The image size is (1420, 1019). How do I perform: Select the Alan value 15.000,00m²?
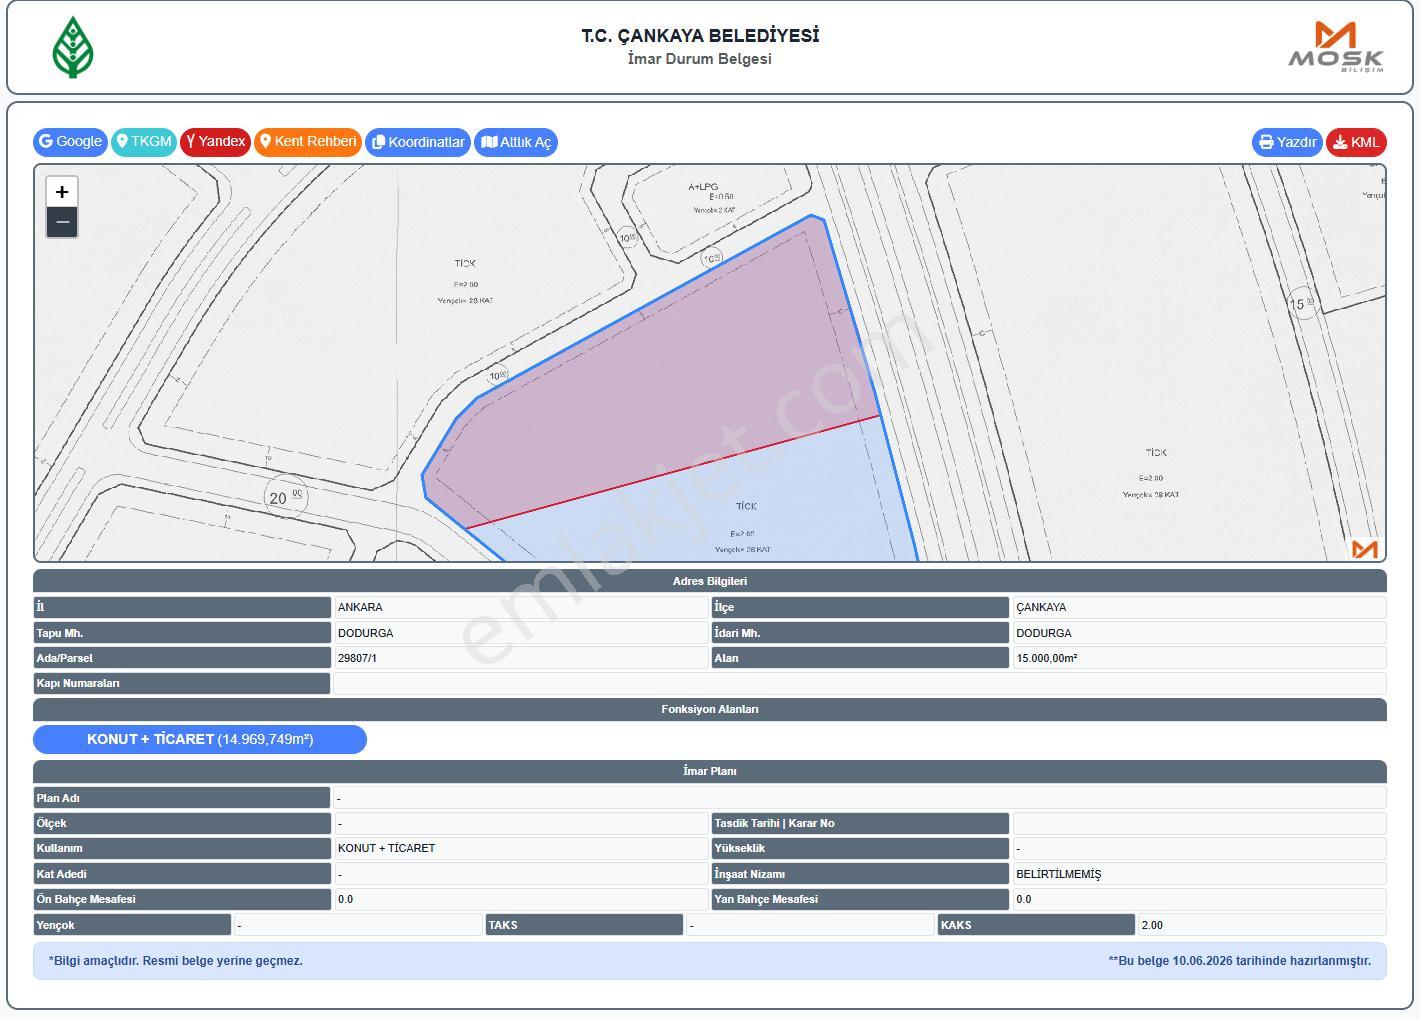pyautogui.click(x=1046, y=658)
